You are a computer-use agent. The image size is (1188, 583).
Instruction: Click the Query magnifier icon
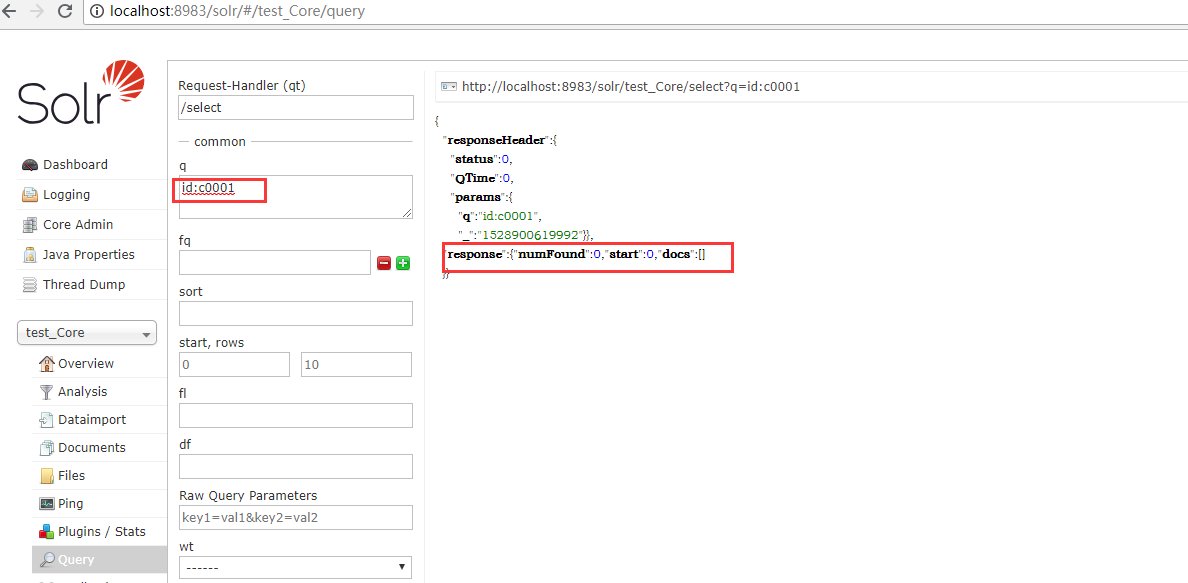coord(47,560)
